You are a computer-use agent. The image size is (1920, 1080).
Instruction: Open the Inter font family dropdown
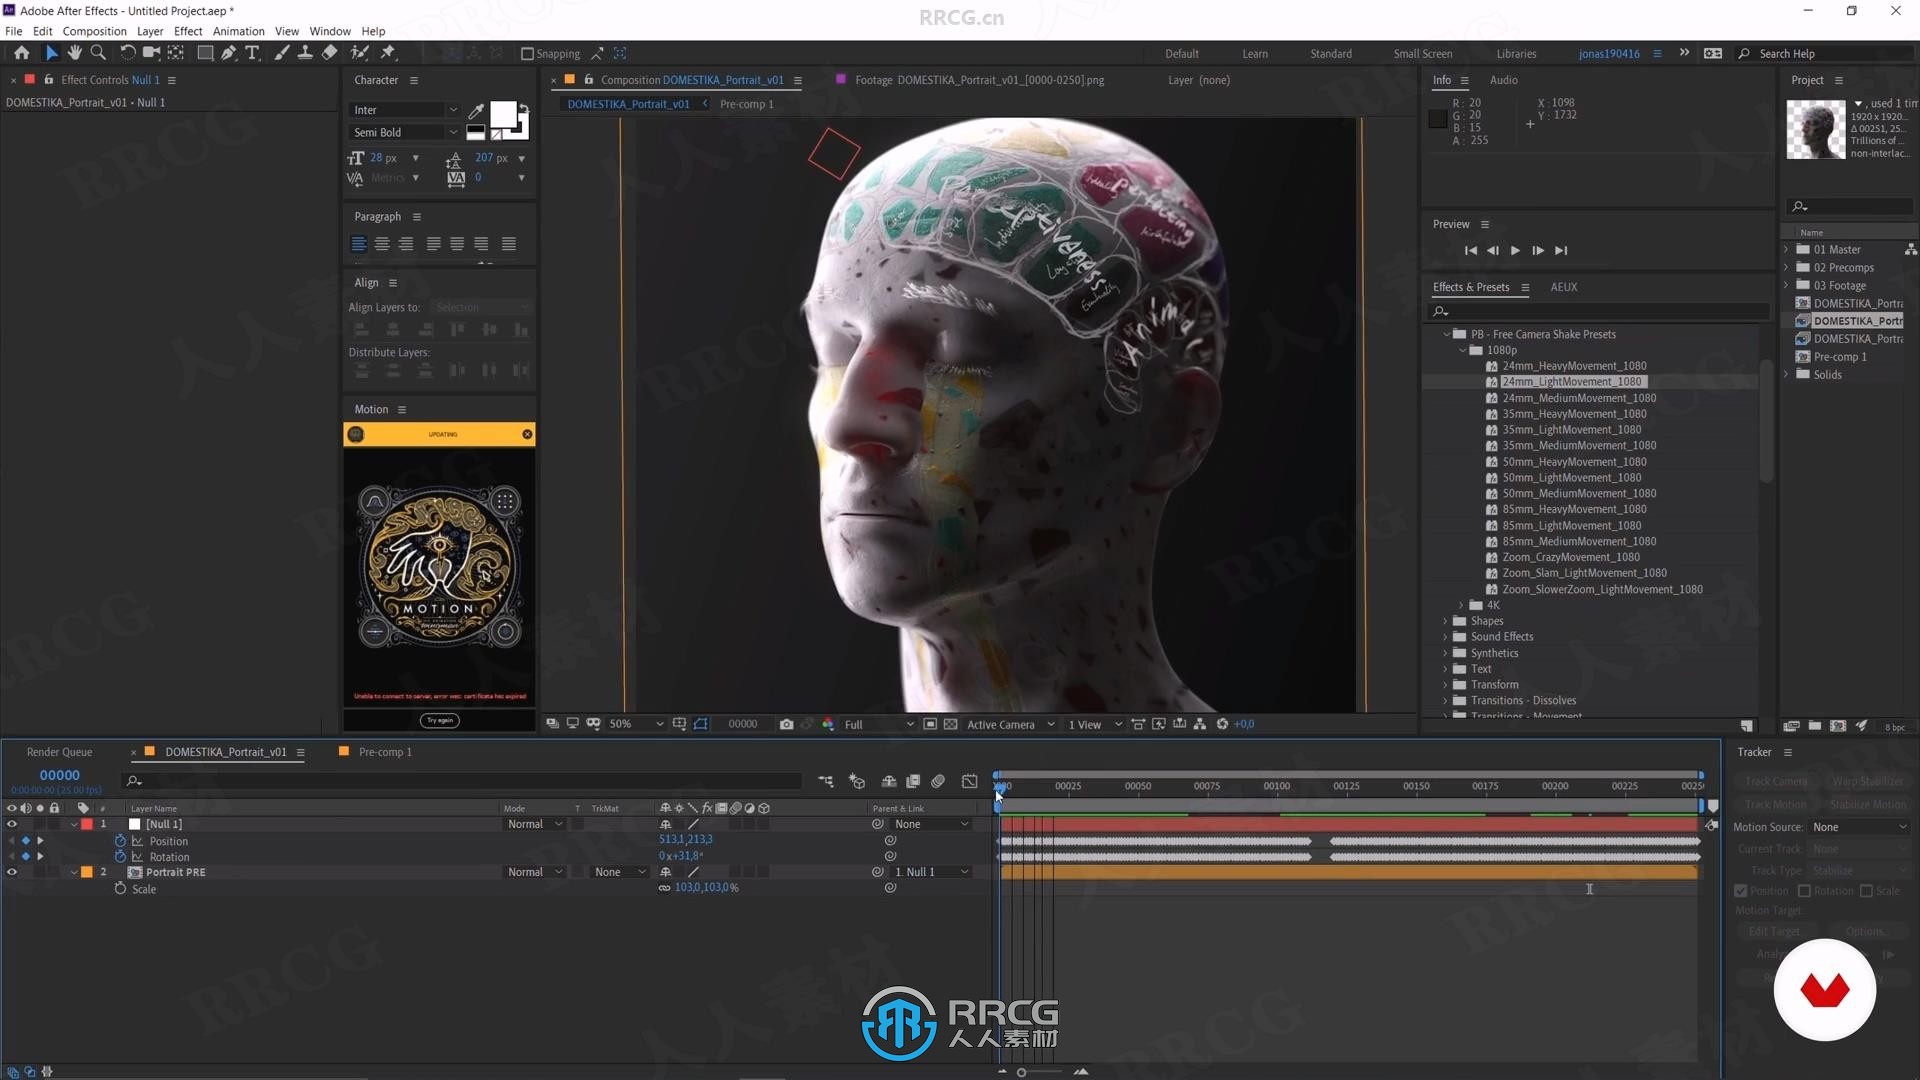(404, 110)
